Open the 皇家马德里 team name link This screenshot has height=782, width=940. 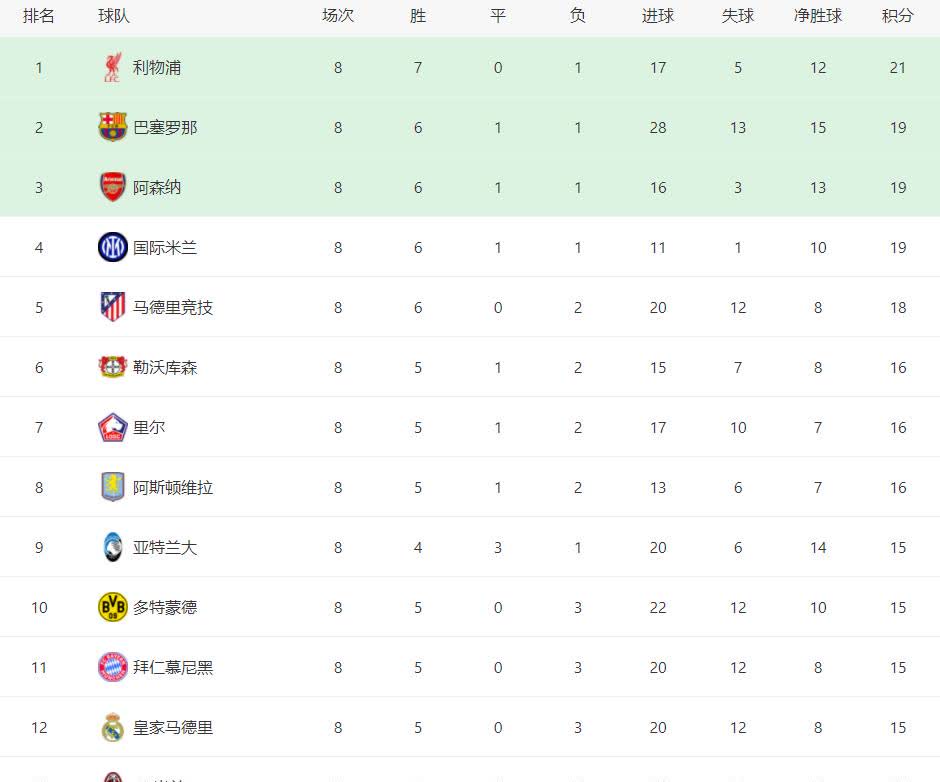(x=173, y=728)
